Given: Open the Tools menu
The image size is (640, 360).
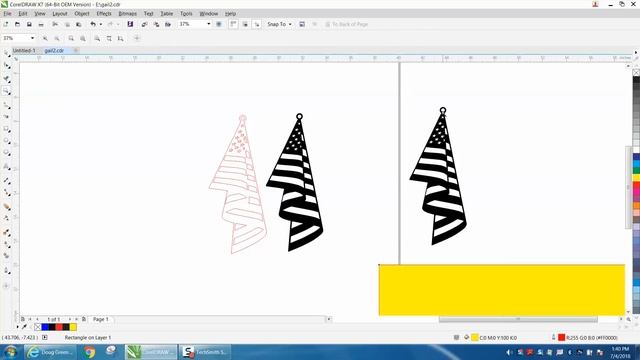Looking at the screenshot, I should point(186,13).
